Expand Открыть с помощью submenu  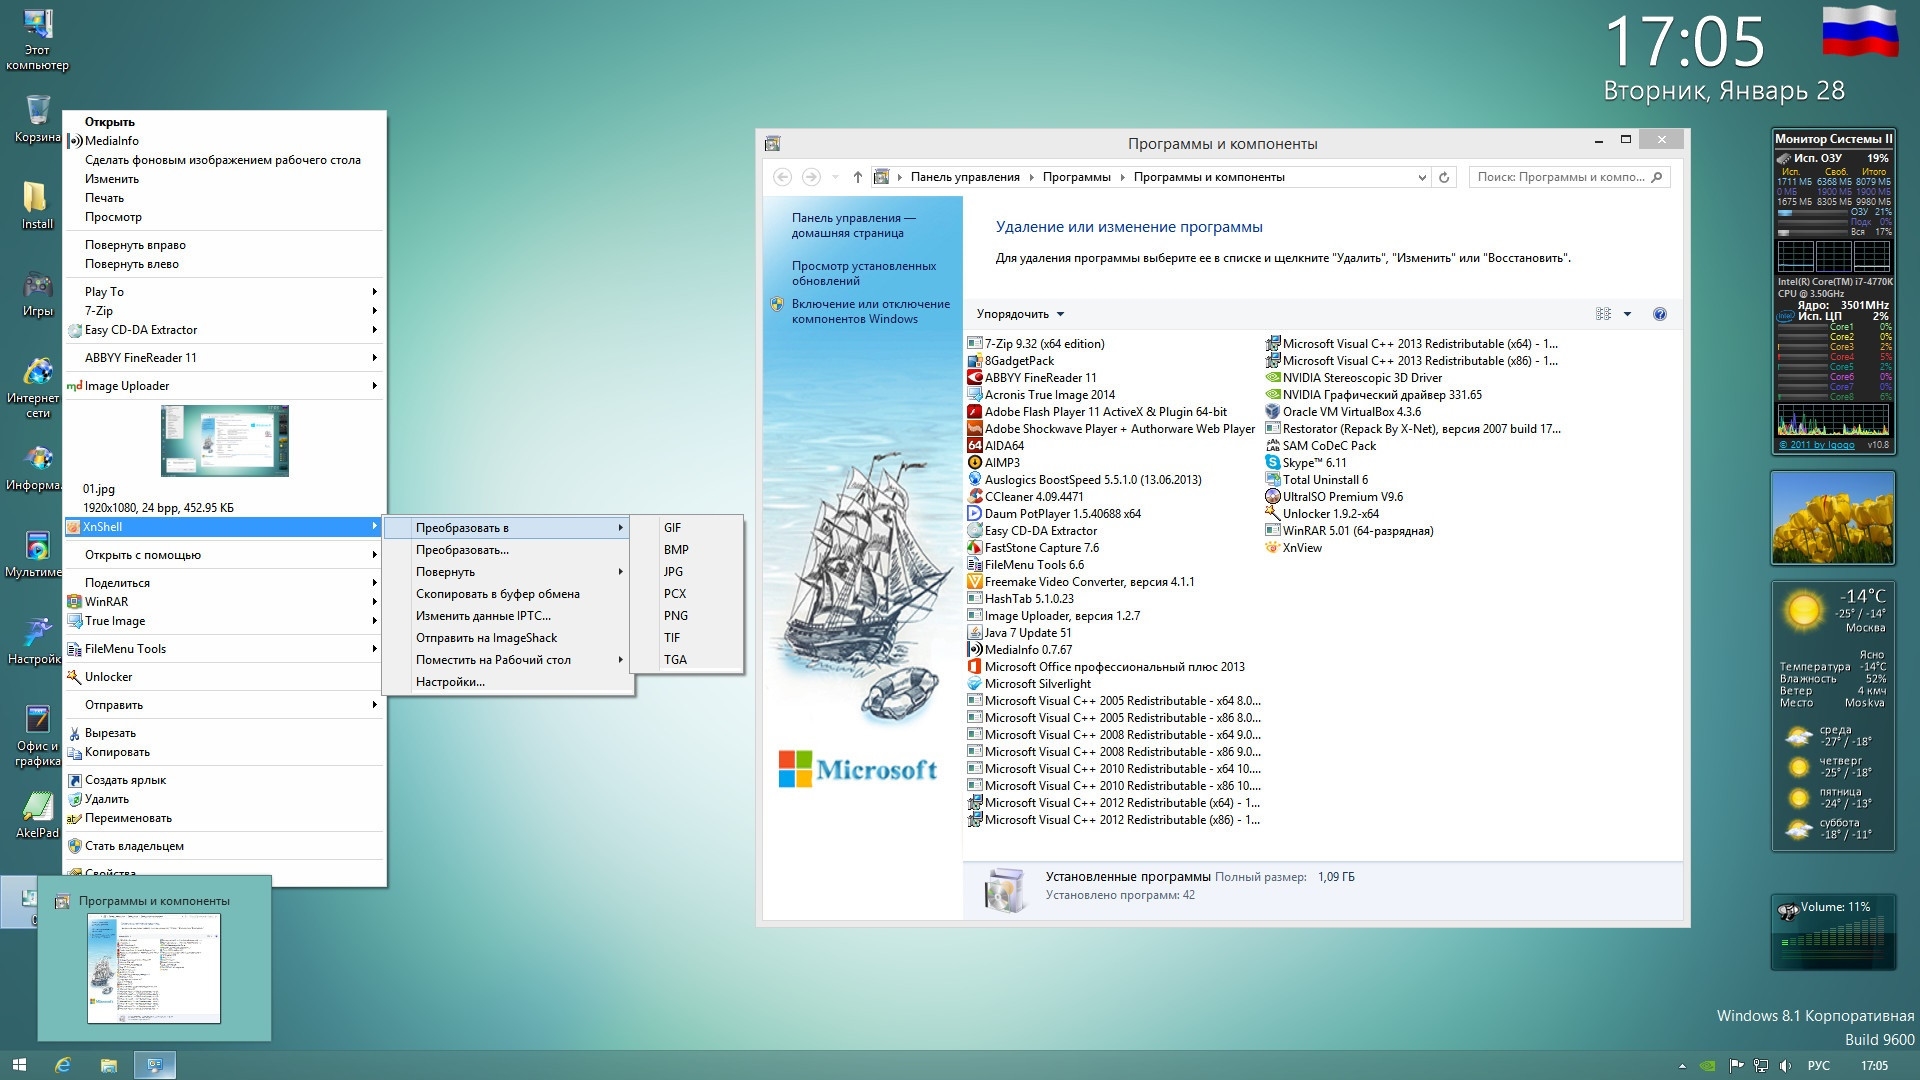point(225,555)
